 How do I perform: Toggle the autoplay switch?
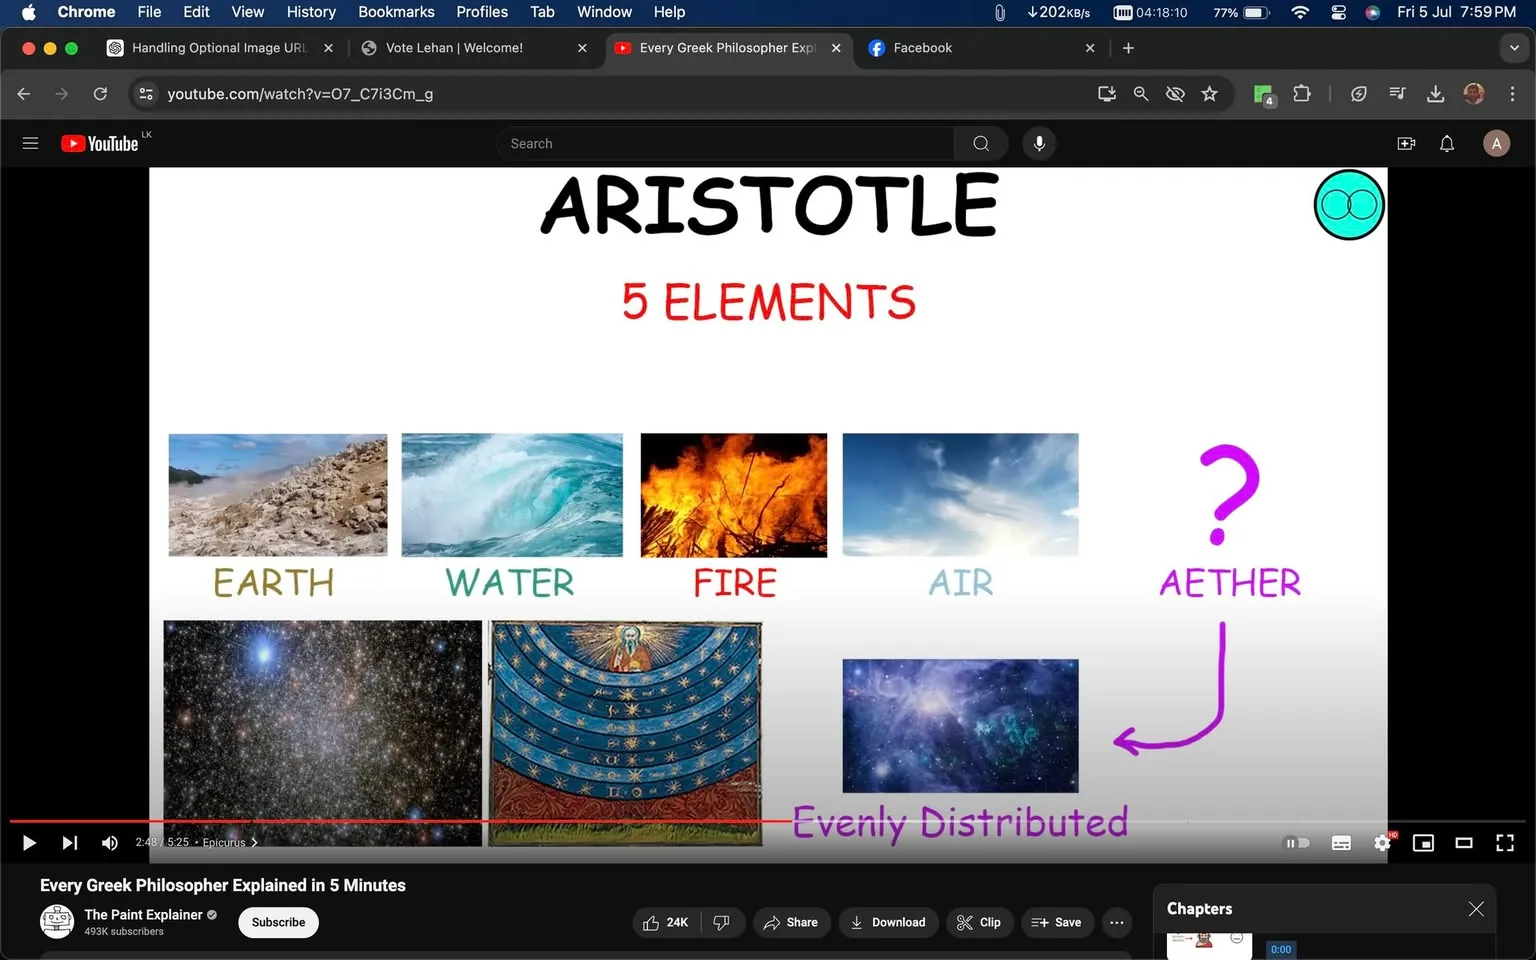[1297, 843]
